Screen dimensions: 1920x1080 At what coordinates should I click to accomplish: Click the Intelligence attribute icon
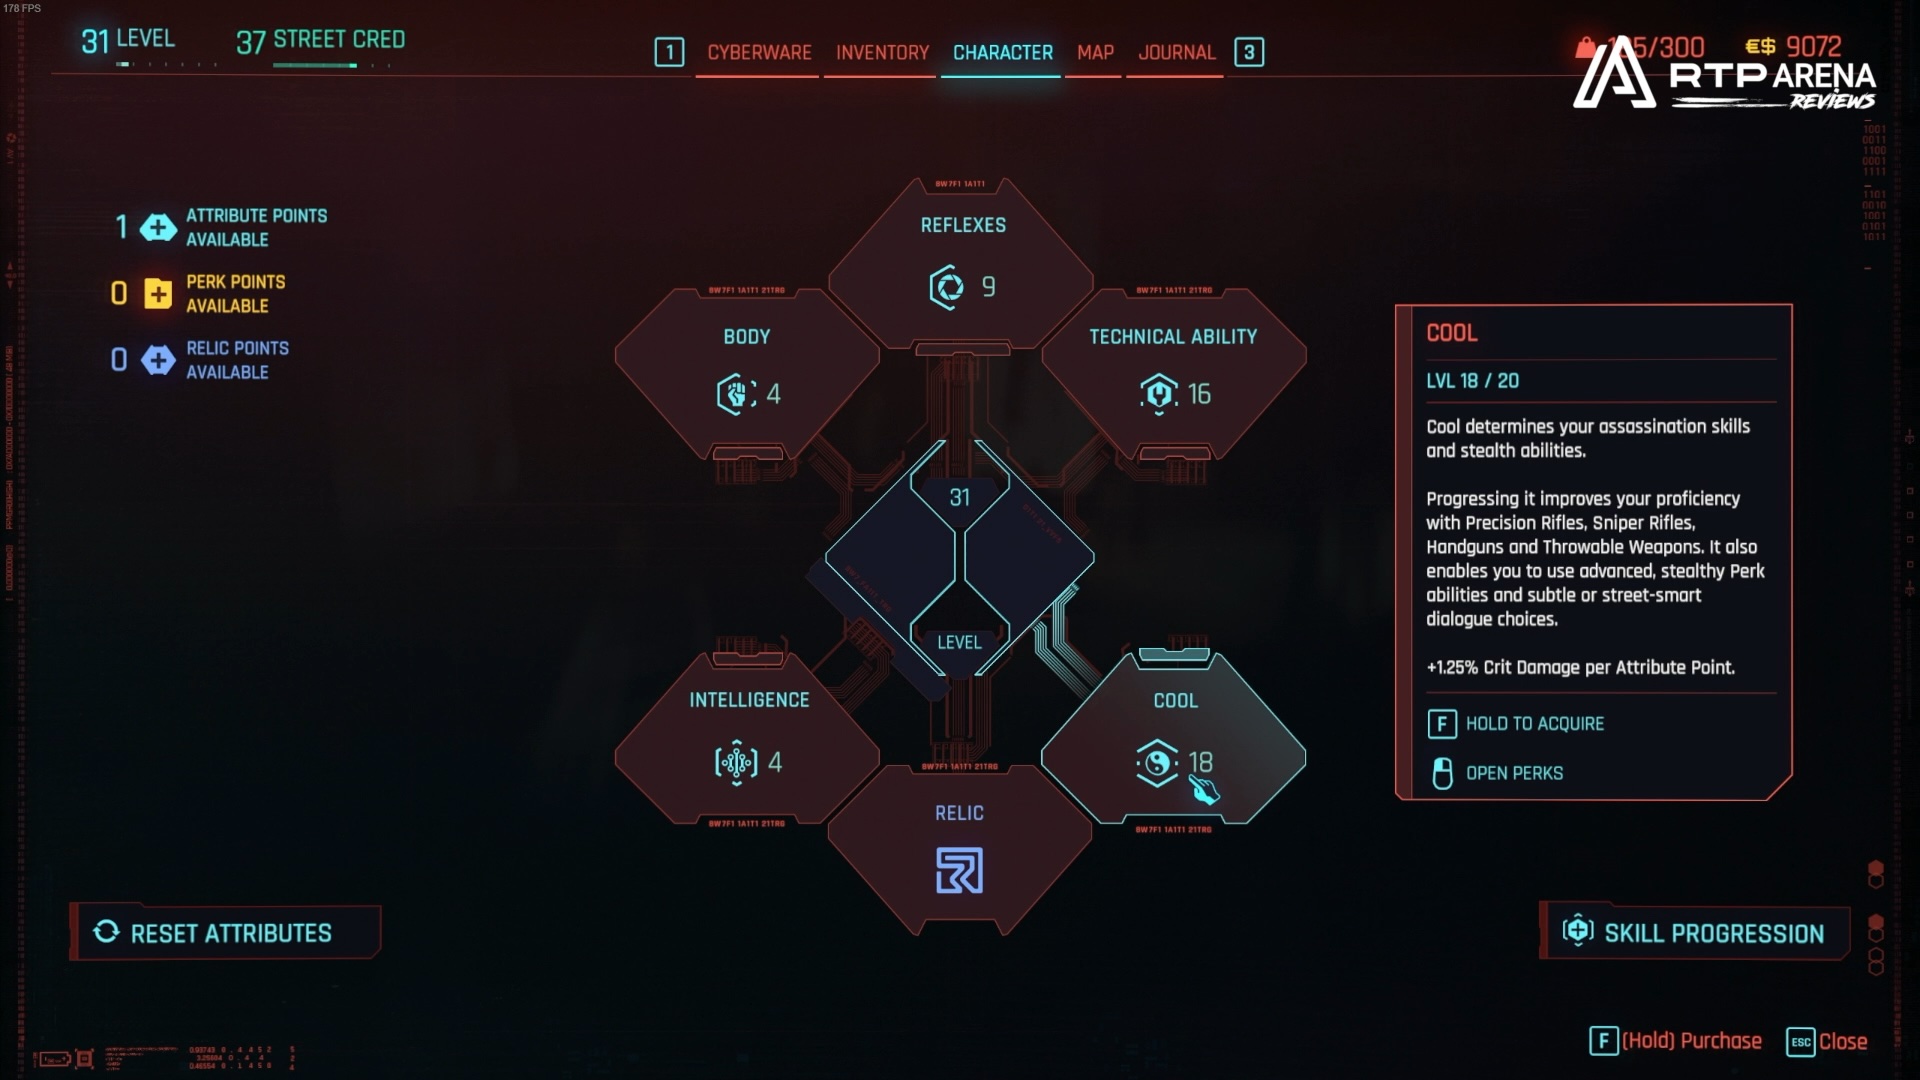(733, 762)
